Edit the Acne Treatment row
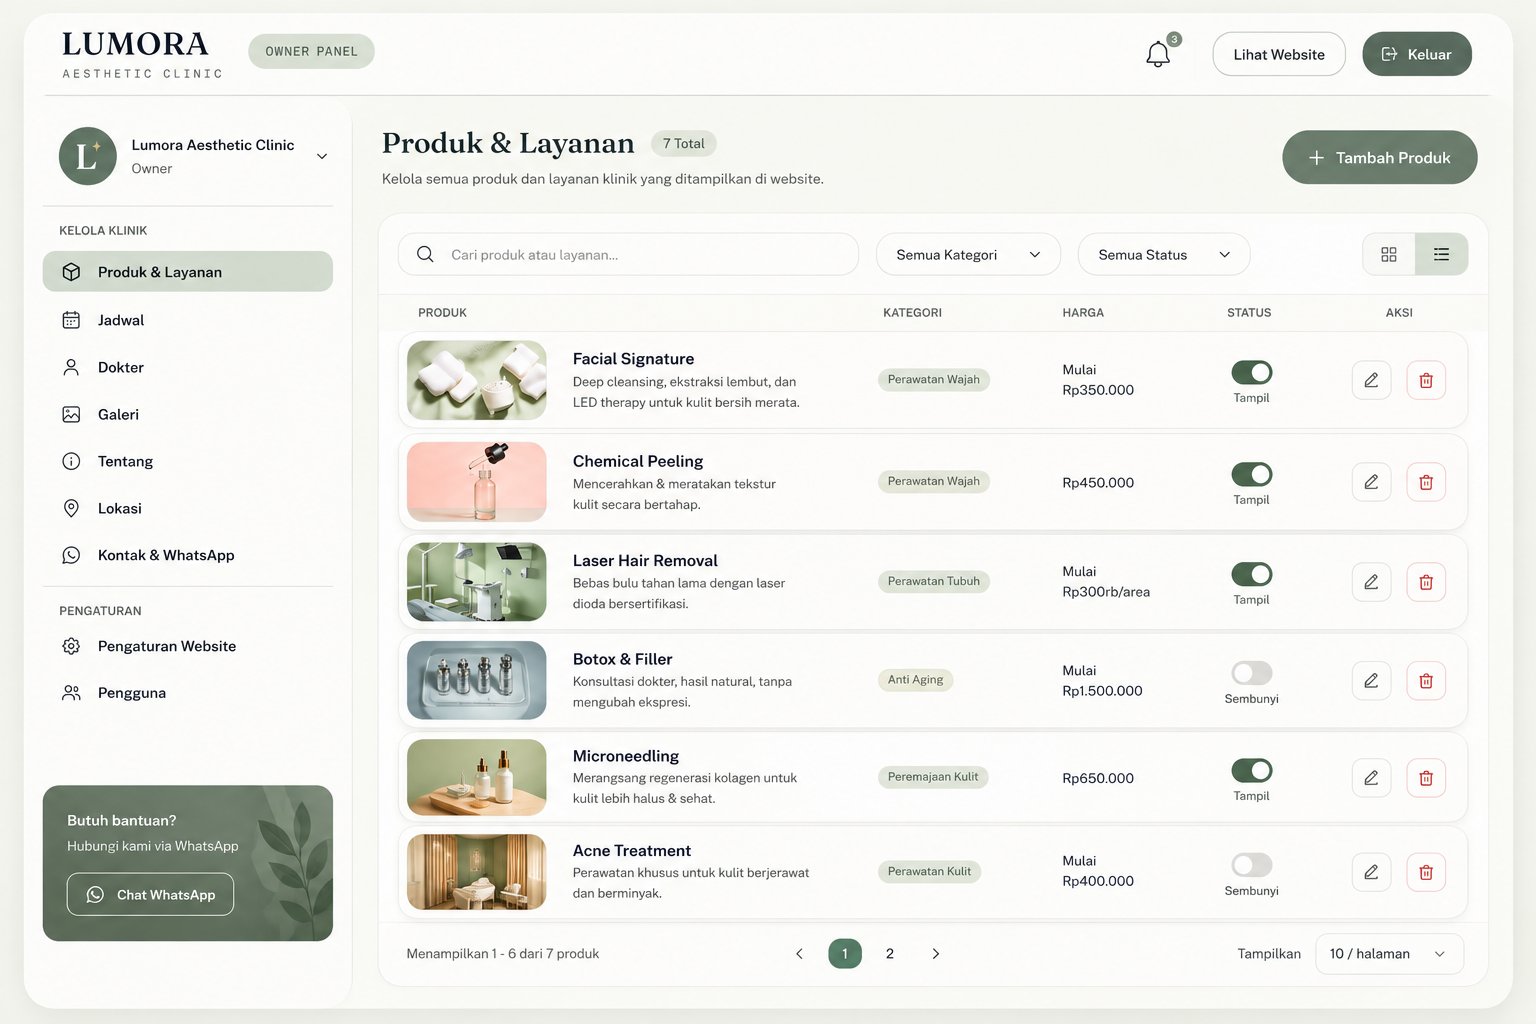 [x=1371, y=872]
